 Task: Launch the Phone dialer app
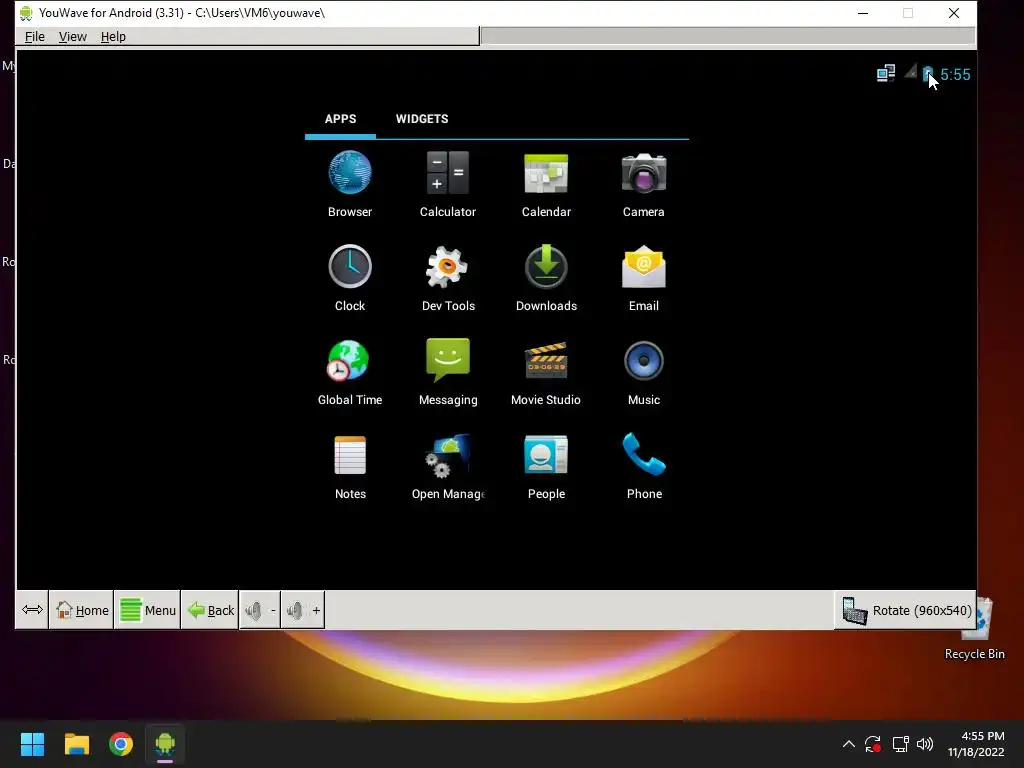coord(644,466)
